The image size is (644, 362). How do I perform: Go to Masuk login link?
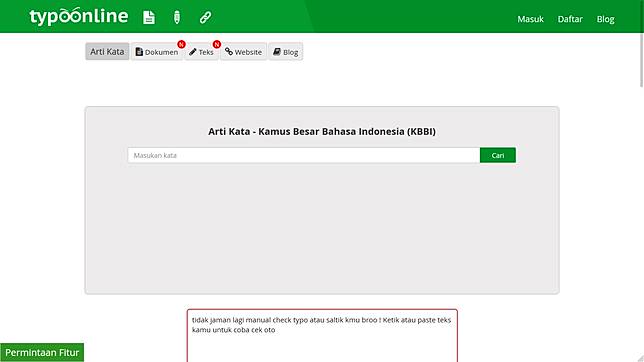pos(530,19)
